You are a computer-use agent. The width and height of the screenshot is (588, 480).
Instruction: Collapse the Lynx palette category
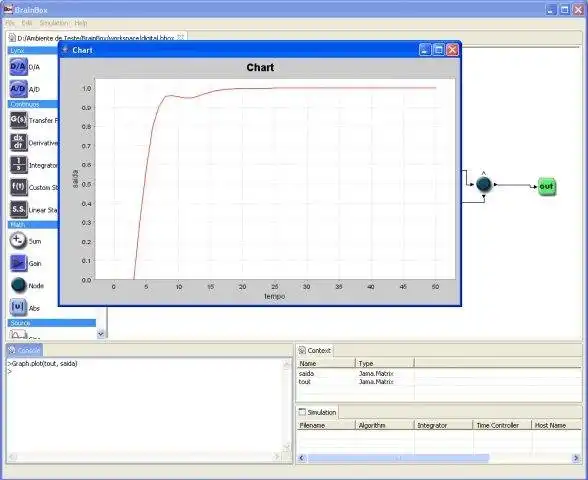[33, 51]
